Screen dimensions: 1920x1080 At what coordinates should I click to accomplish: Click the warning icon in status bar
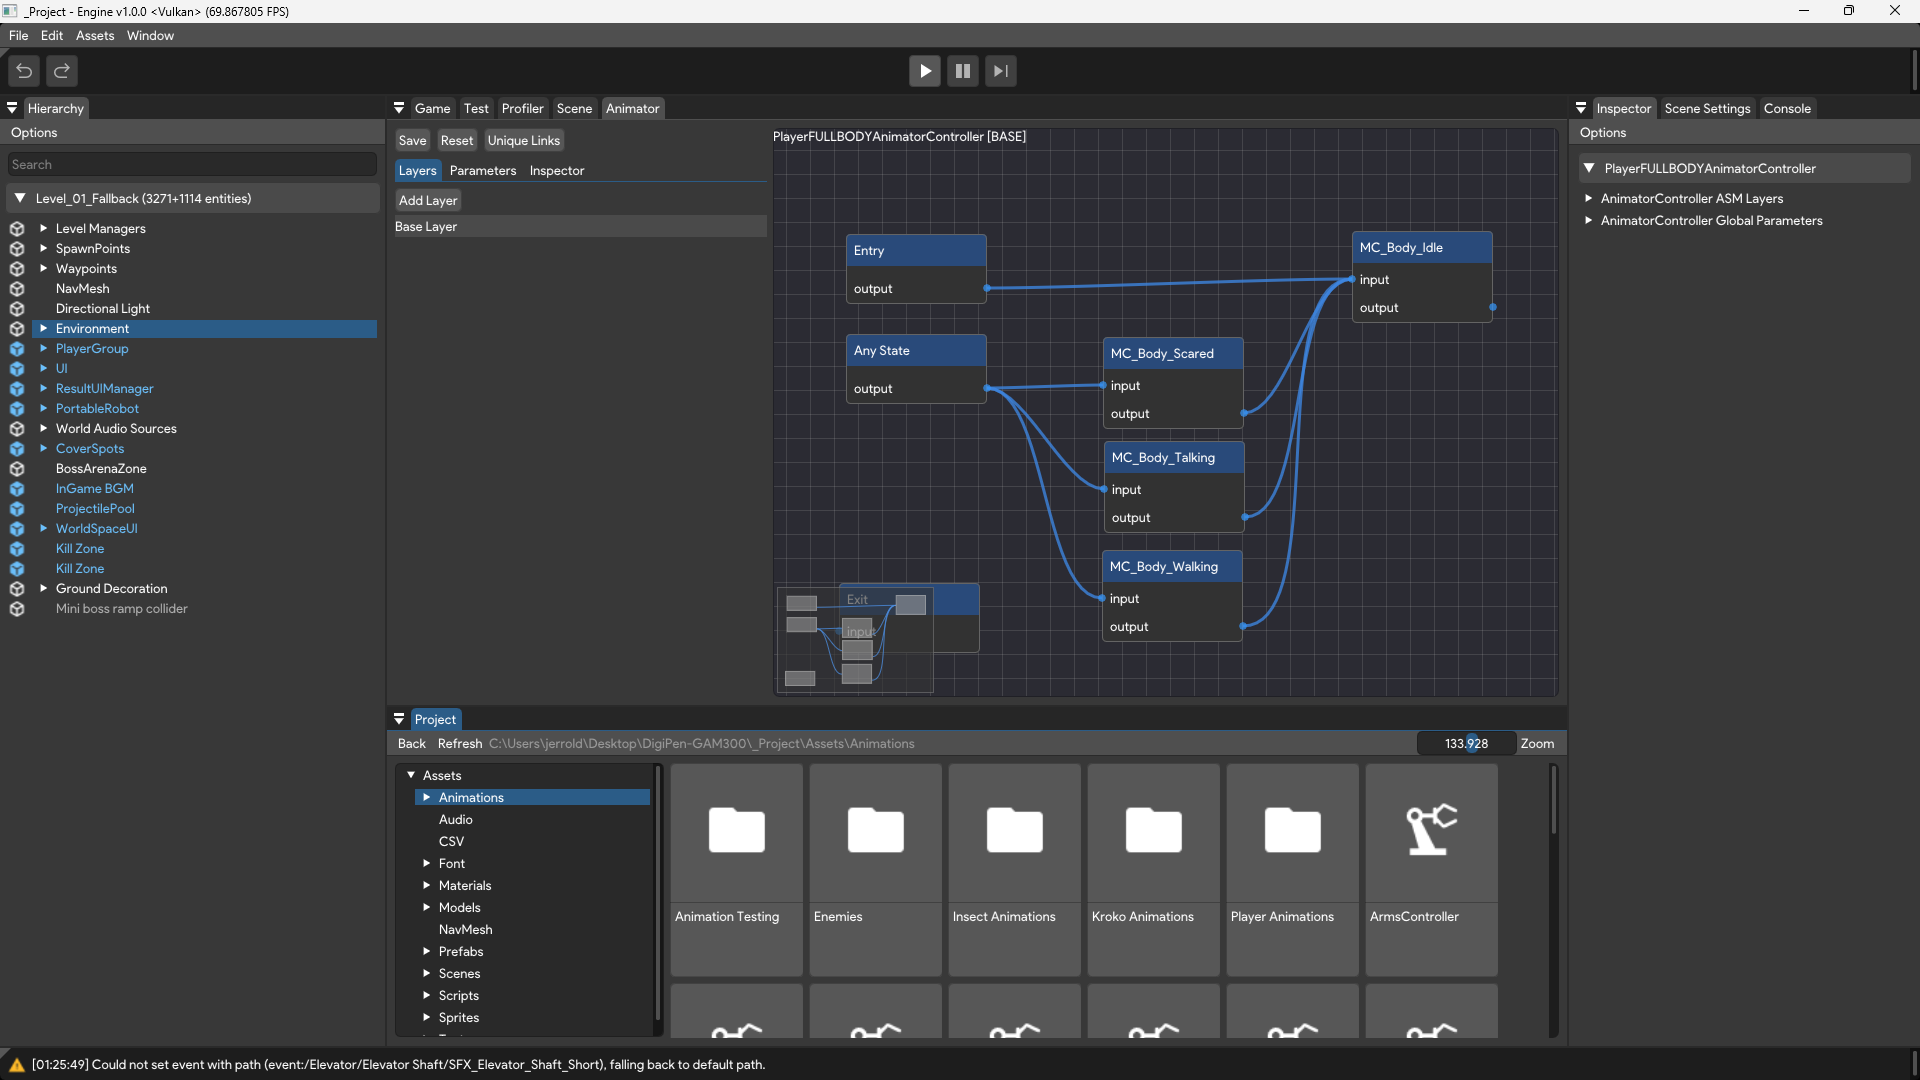pos(17,1065)
